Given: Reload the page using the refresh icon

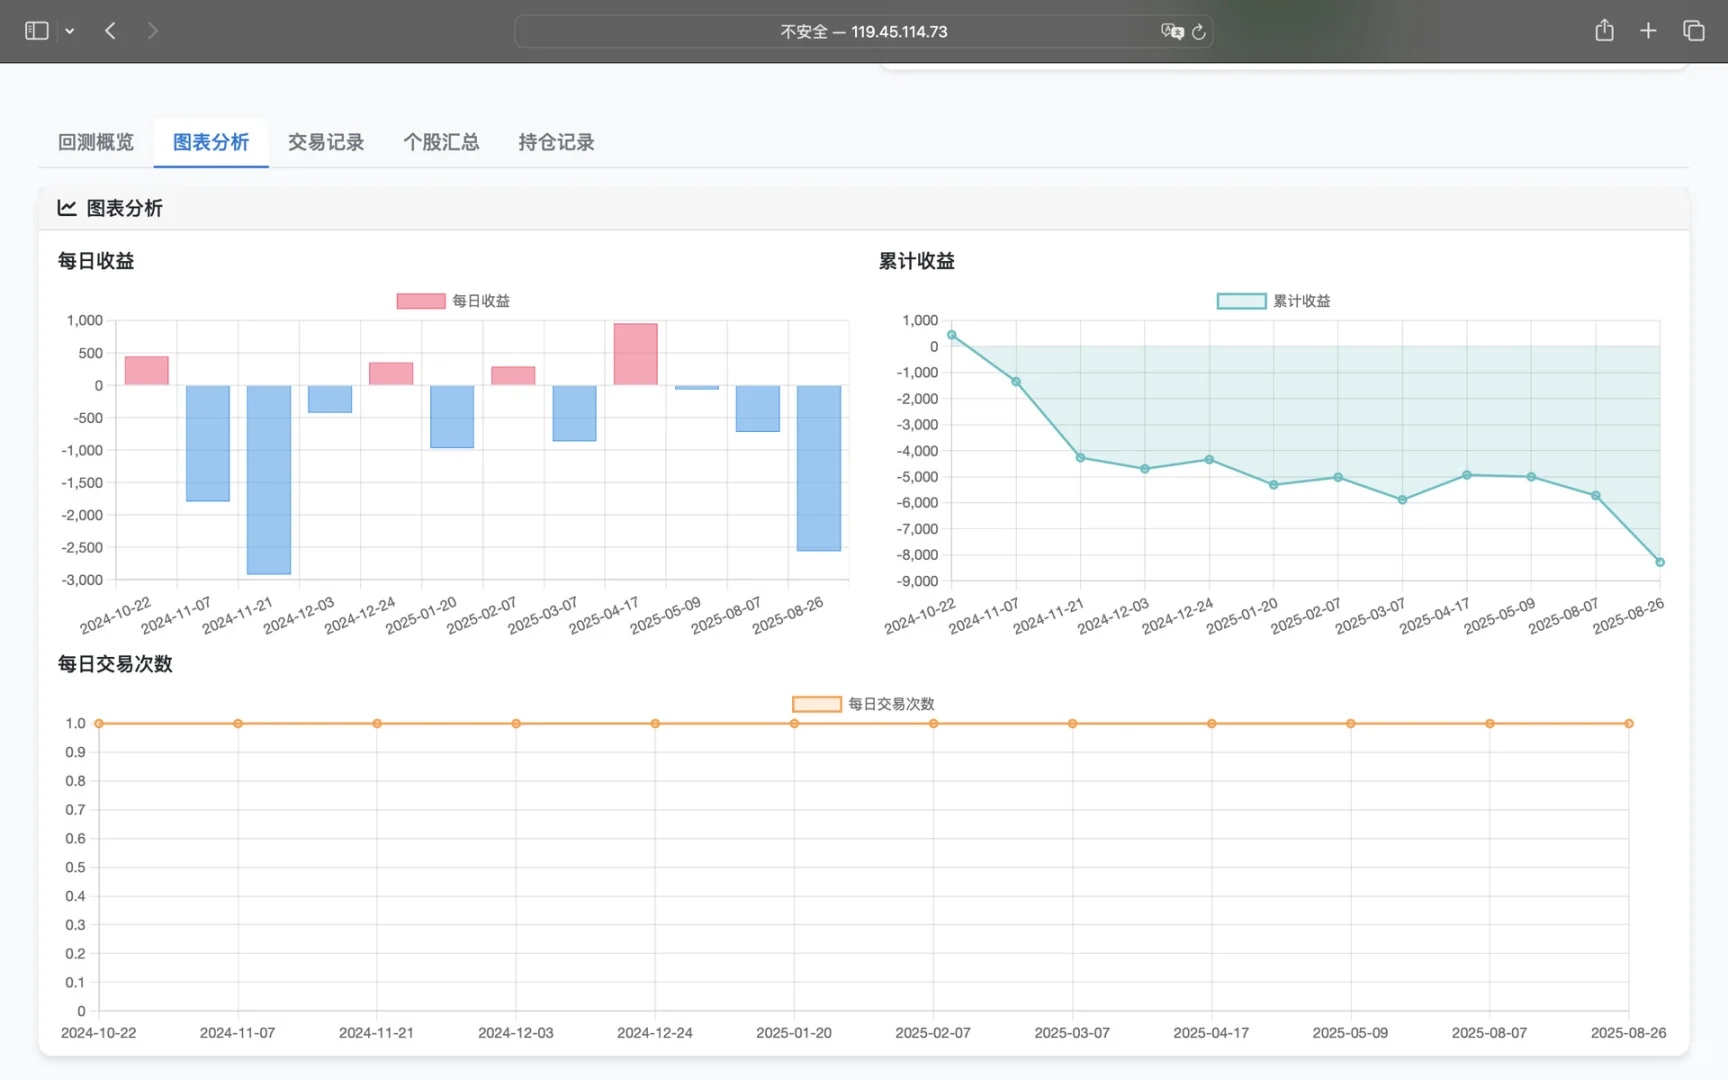Looking at the screenshot, I should (x=1199, y=31).
